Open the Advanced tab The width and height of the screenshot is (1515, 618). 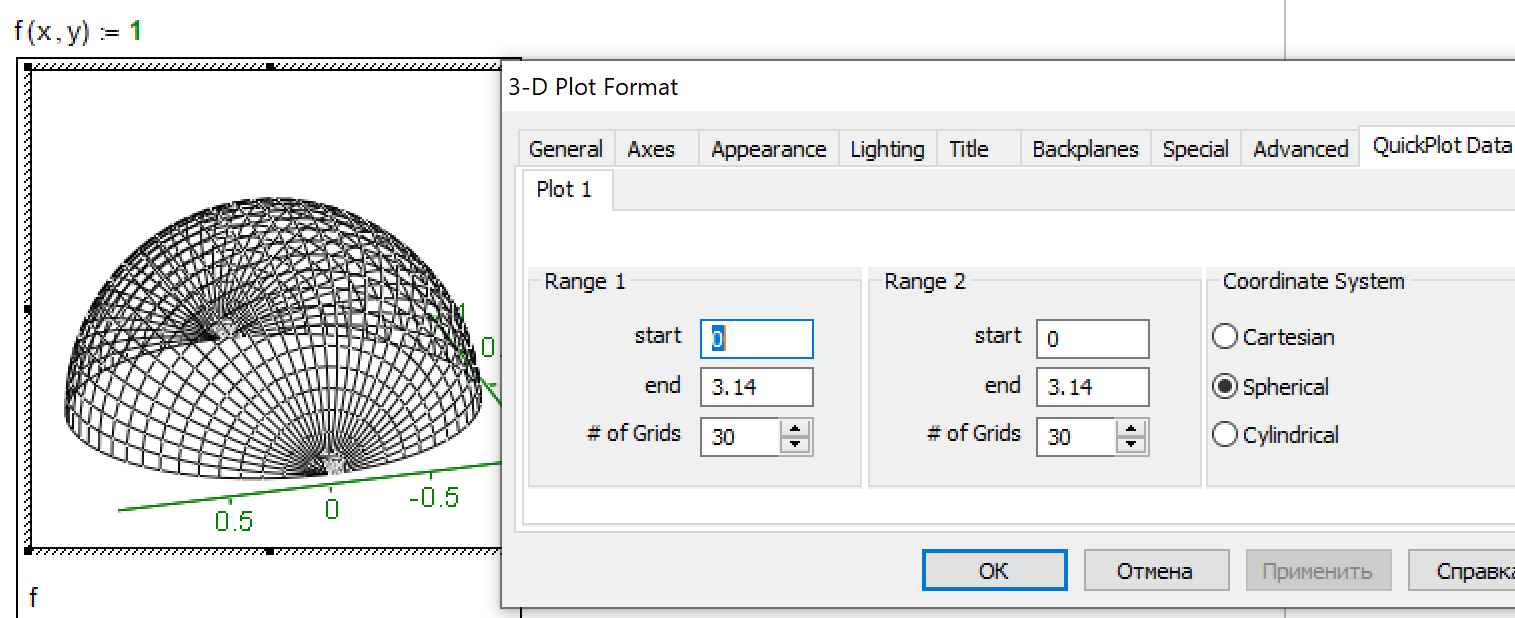coord(1300,148)
